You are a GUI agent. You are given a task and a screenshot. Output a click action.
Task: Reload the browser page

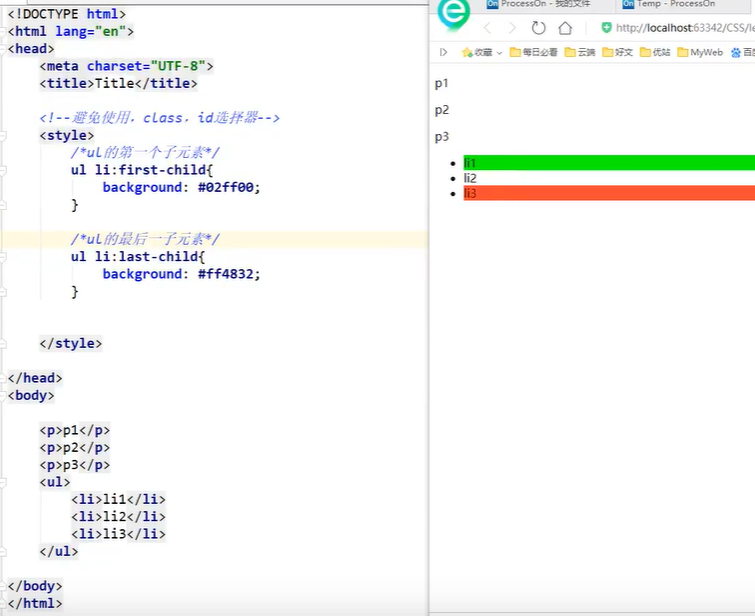click(x=538, y=28)
